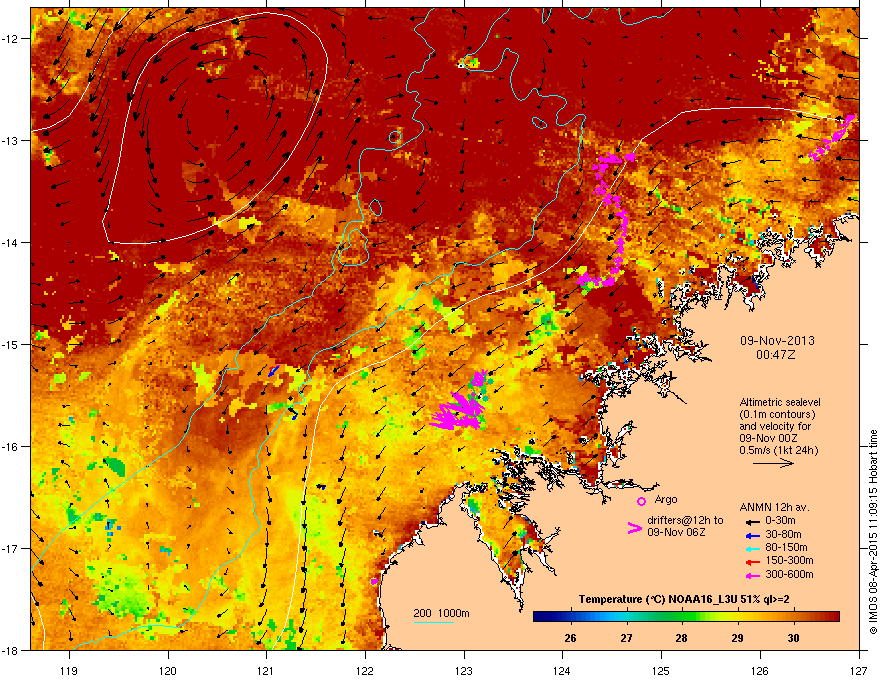This screenshot has width=880, height=680.
Task: Click the dark red end of temperature colorbar
Action: click(x=835, y=617)
